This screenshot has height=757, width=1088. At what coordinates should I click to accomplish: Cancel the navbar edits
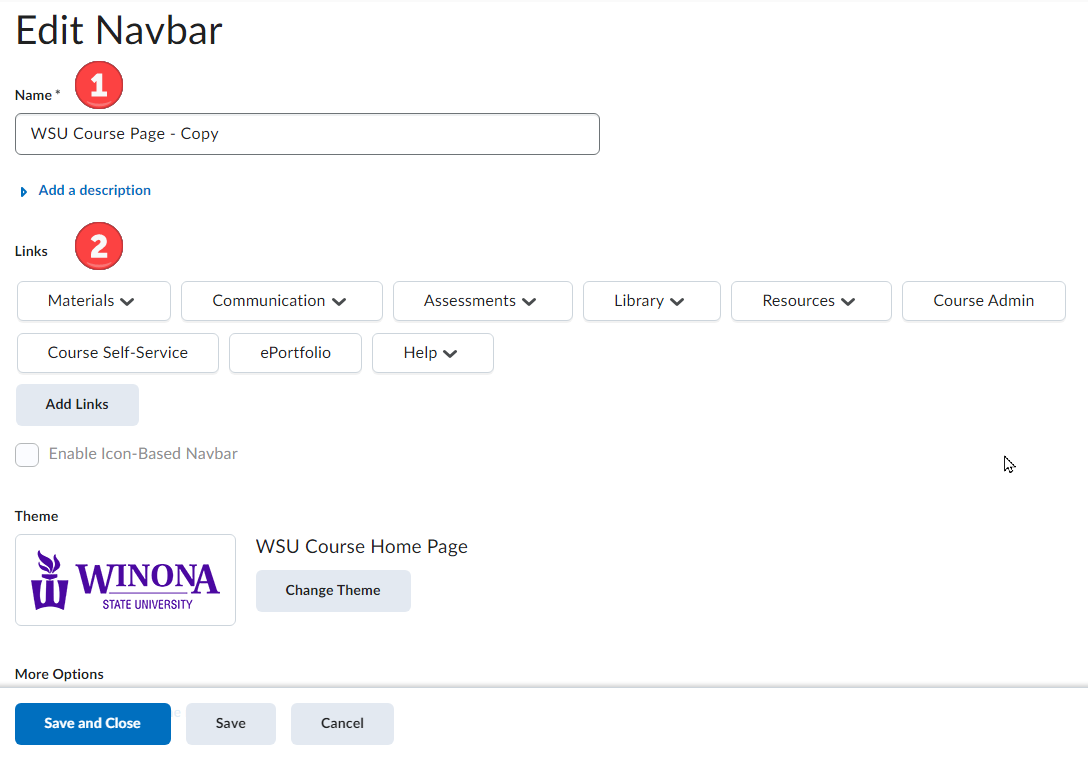(x=342, y=724)
